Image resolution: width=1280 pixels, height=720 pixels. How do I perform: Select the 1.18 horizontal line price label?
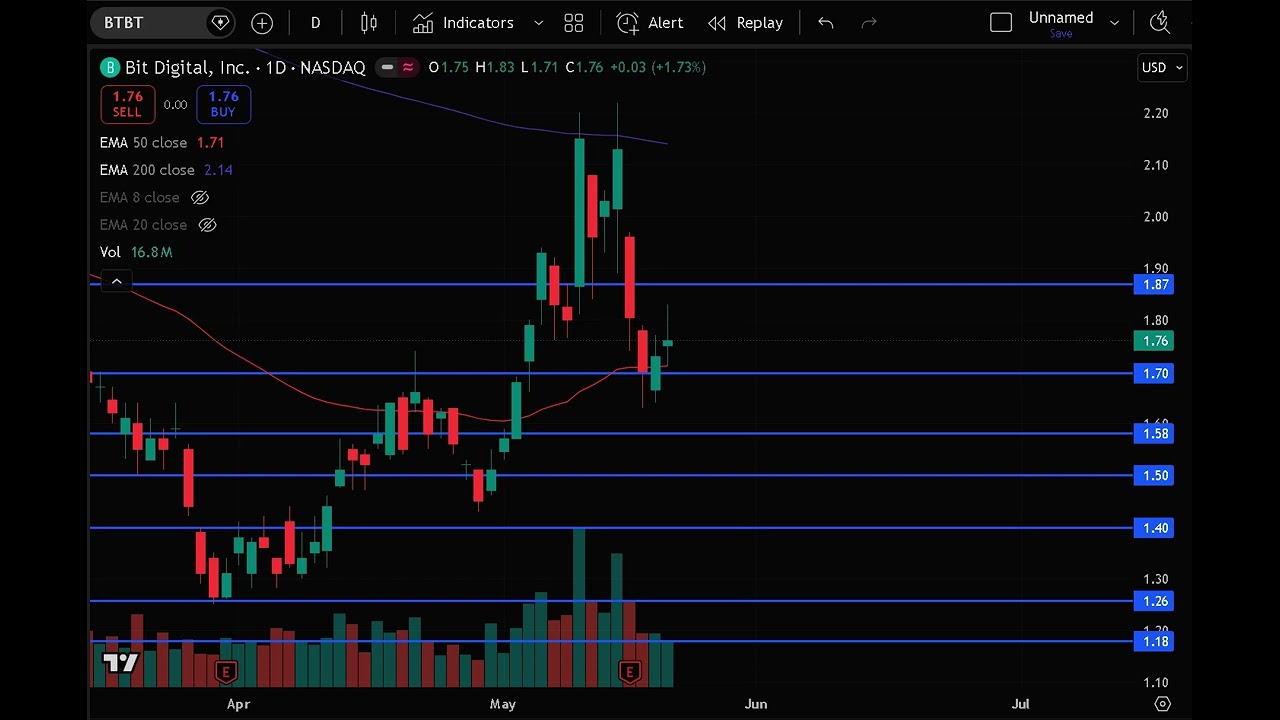pos(1154,642)
